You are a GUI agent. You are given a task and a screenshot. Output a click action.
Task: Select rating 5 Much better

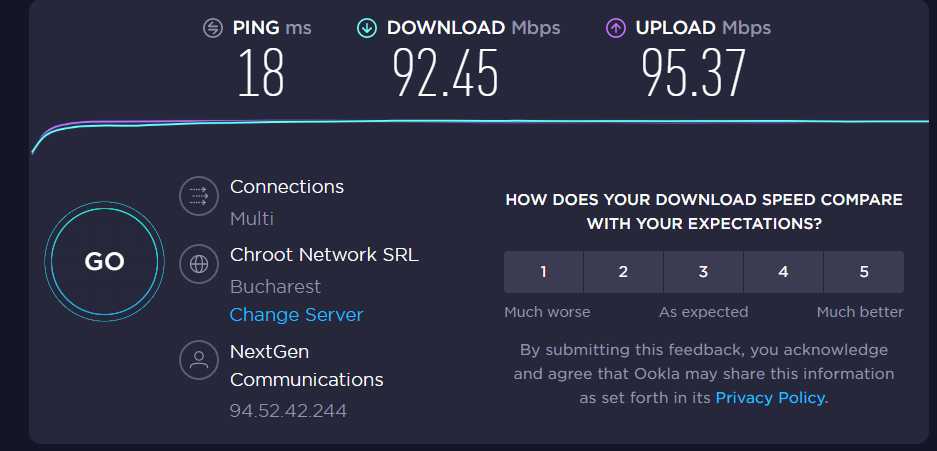pyautogui.click(x=864, y=272)
